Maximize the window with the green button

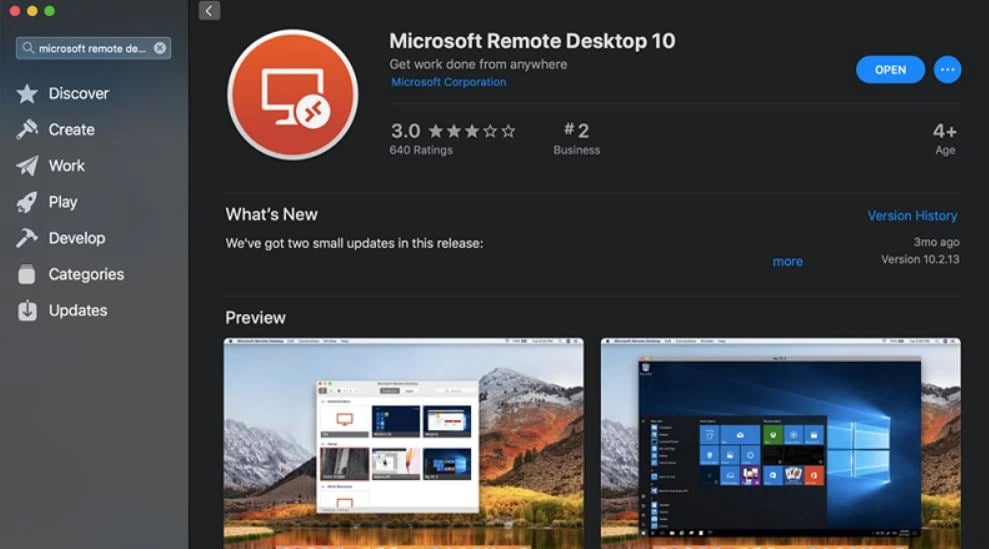point(49,11)
